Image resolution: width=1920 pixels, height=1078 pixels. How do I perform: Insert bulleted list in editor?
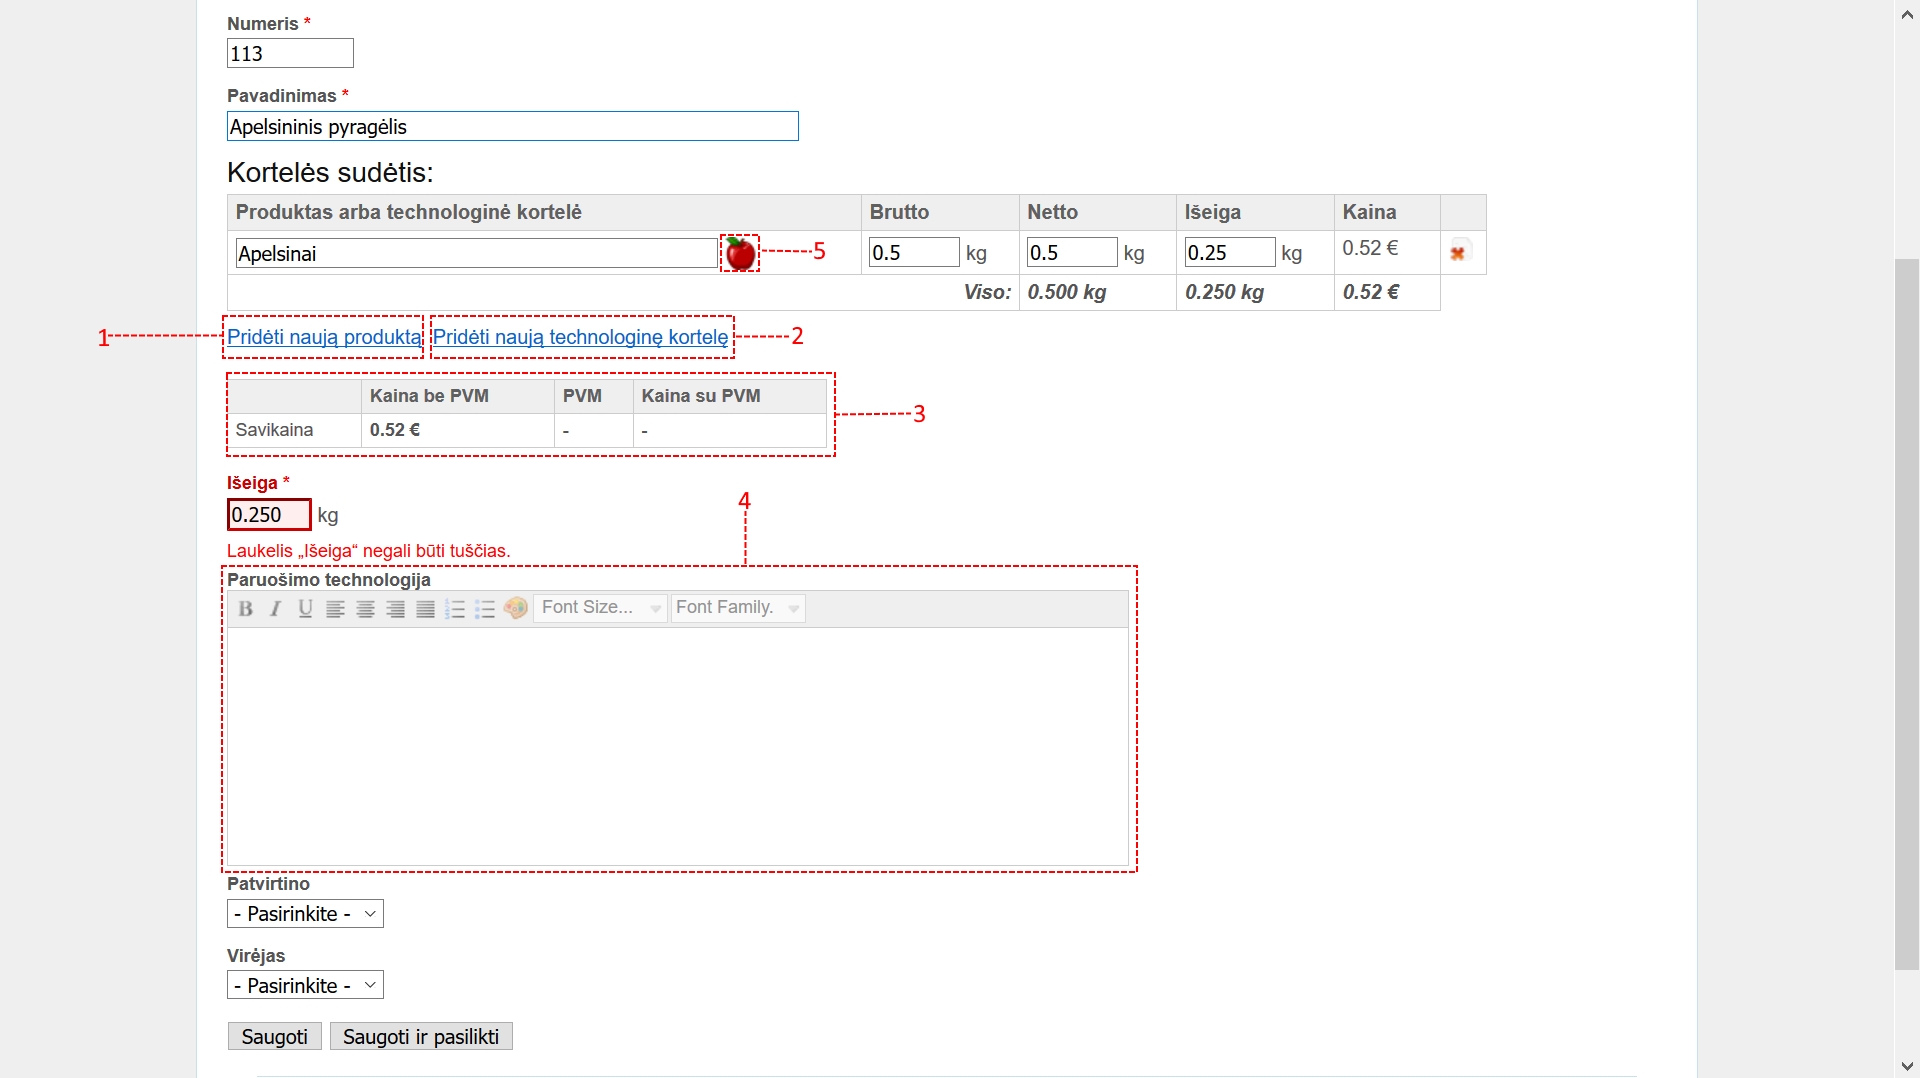click(x=485, y=609)
